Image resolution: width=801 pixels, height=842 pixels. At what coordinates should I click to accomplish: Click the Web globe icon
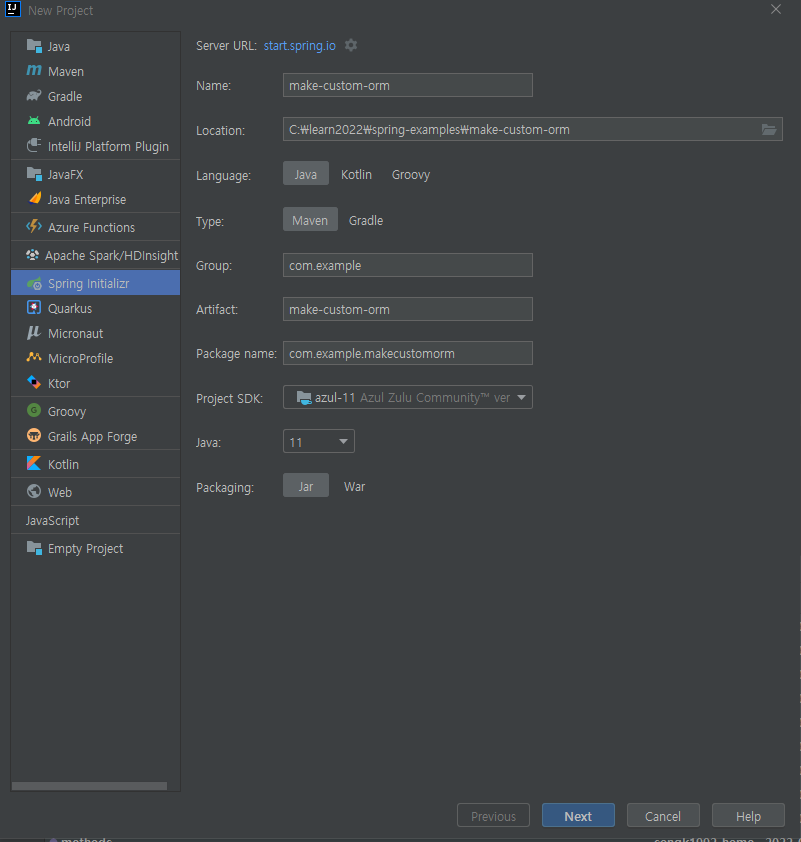tap(34, 491)
